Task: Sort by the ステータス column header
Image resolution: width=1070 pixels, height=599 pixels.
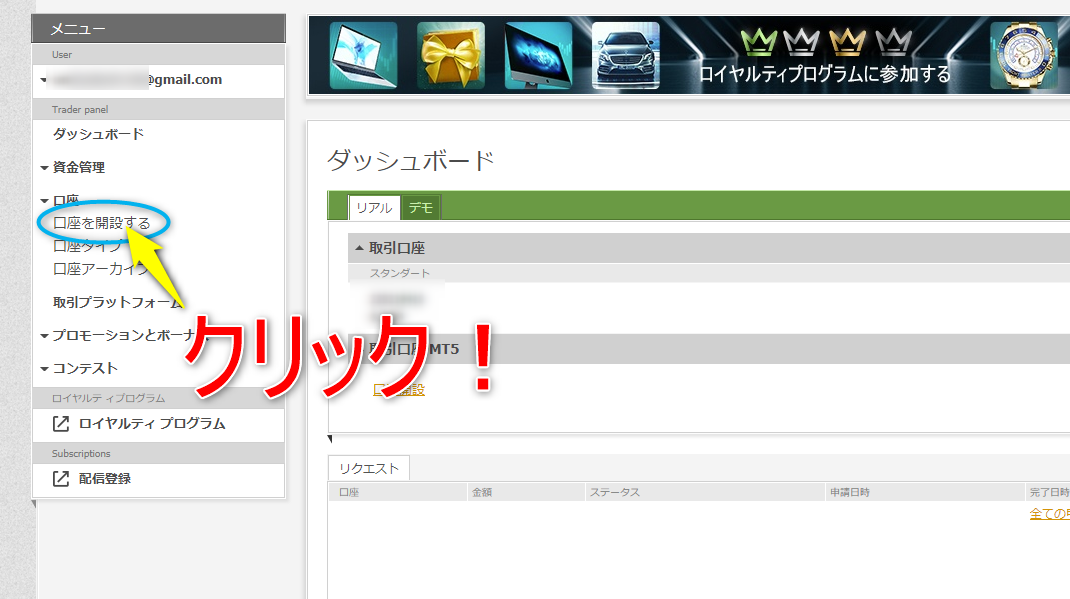Action: [x=705, y=492]
